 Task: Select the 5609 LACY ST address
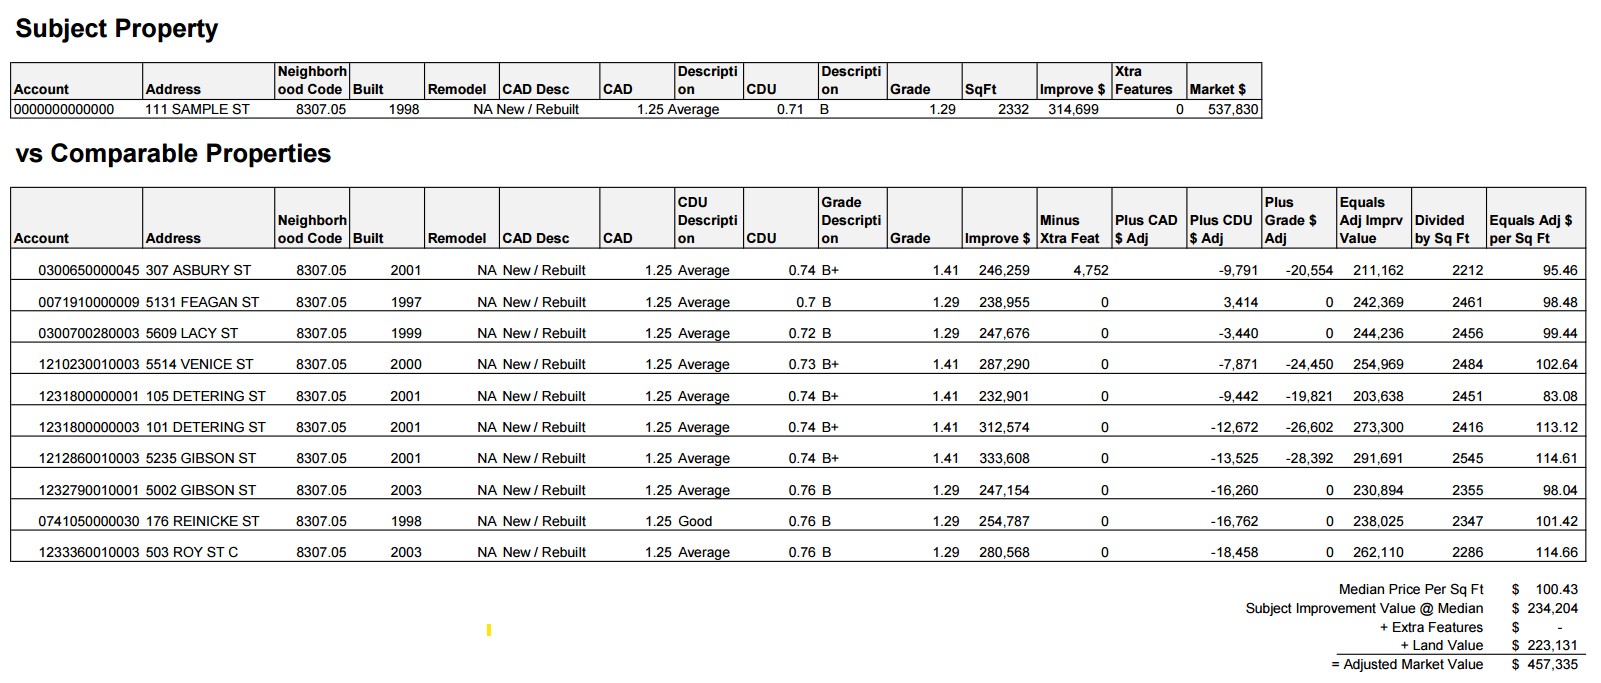point(192,333)
